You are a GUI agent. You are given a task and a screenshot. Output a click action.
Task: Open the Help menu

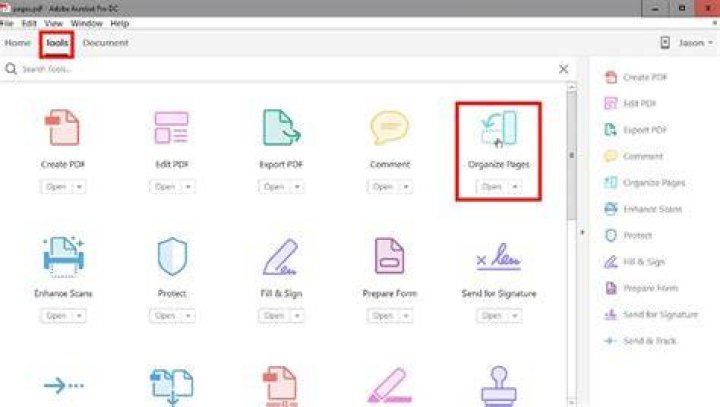click(119, 23)
